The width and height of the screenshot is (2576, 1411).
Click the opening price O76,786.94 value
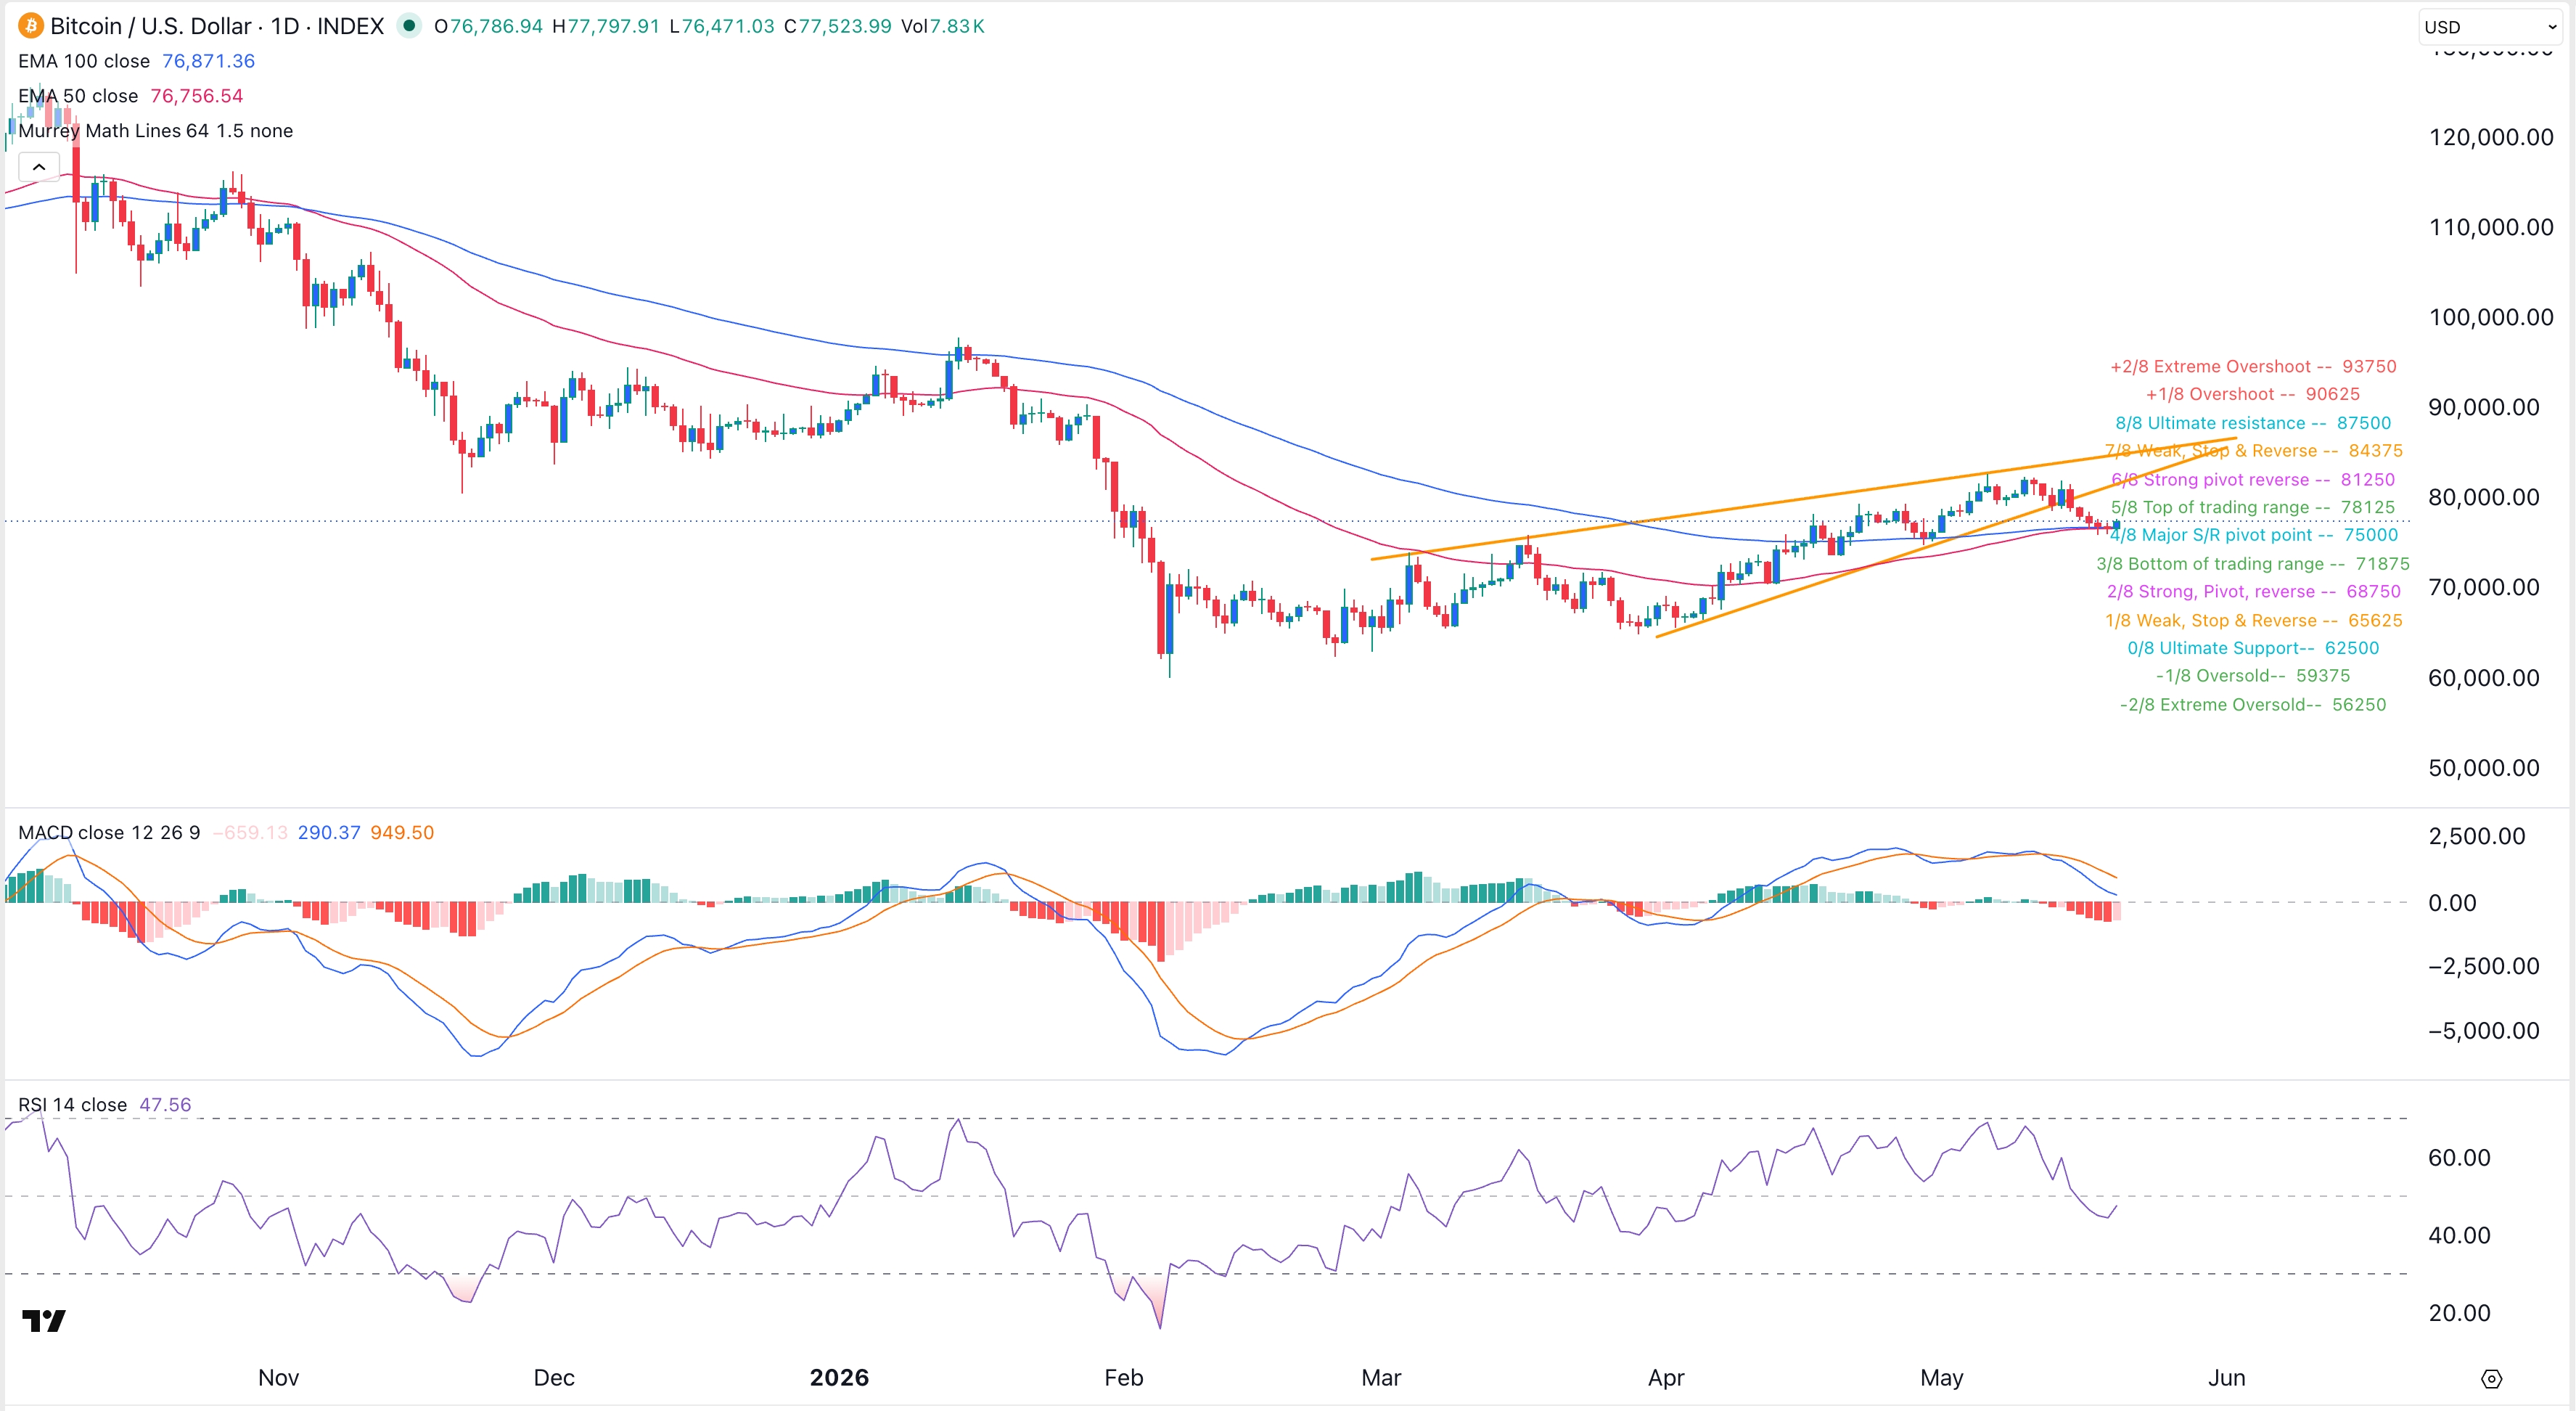point(488,26)
